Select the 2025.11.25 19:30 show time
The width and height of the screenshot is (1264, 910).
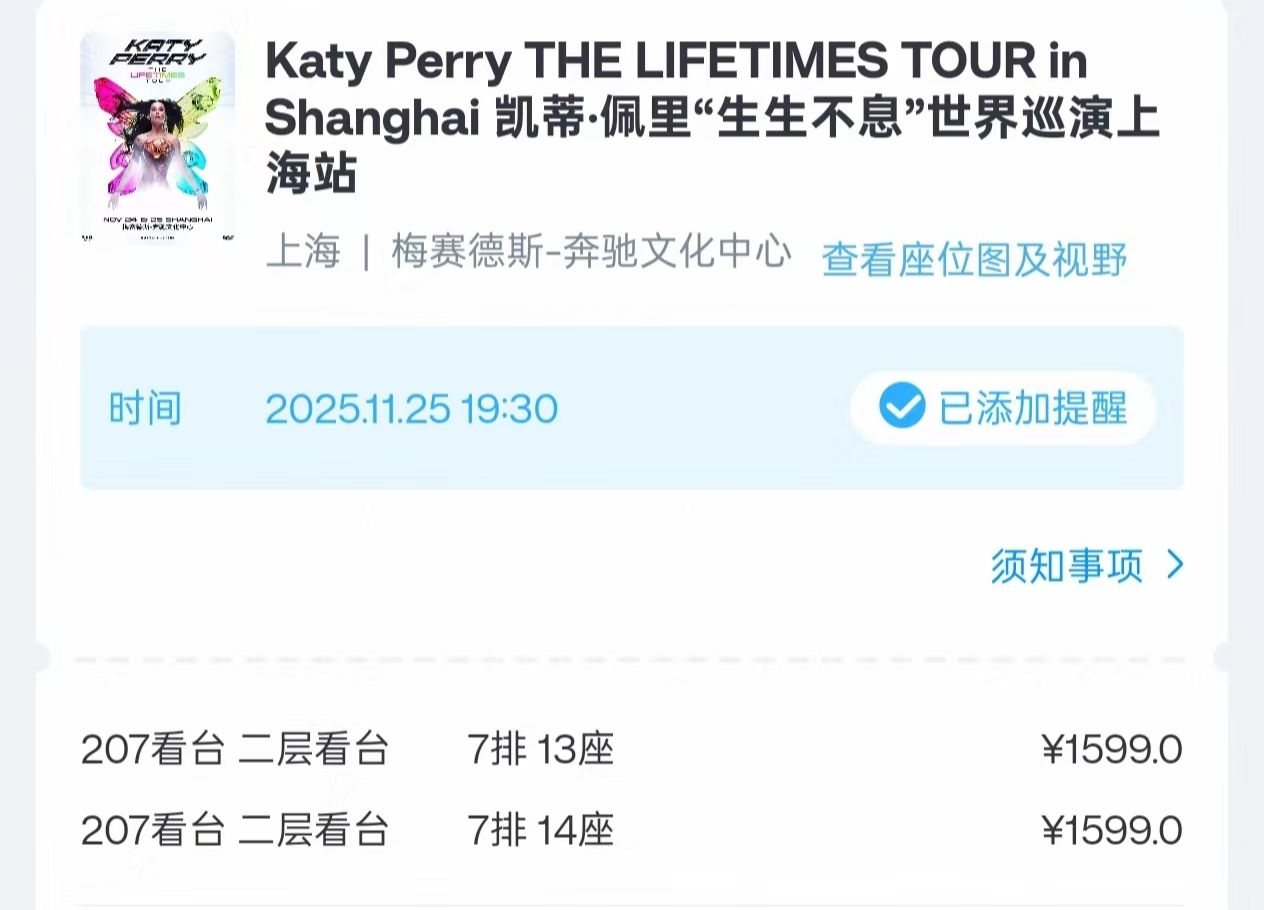coord(411,409)
